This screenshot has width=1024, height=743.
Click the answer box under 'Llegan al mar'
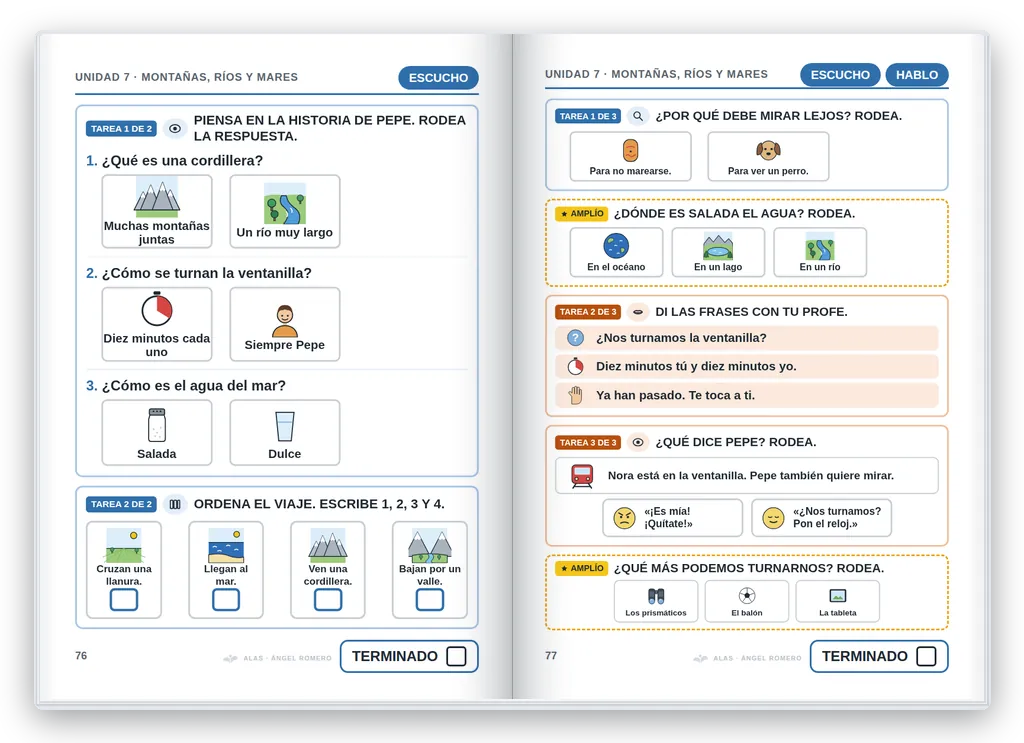pyautogui.click(x=226, y=599)
